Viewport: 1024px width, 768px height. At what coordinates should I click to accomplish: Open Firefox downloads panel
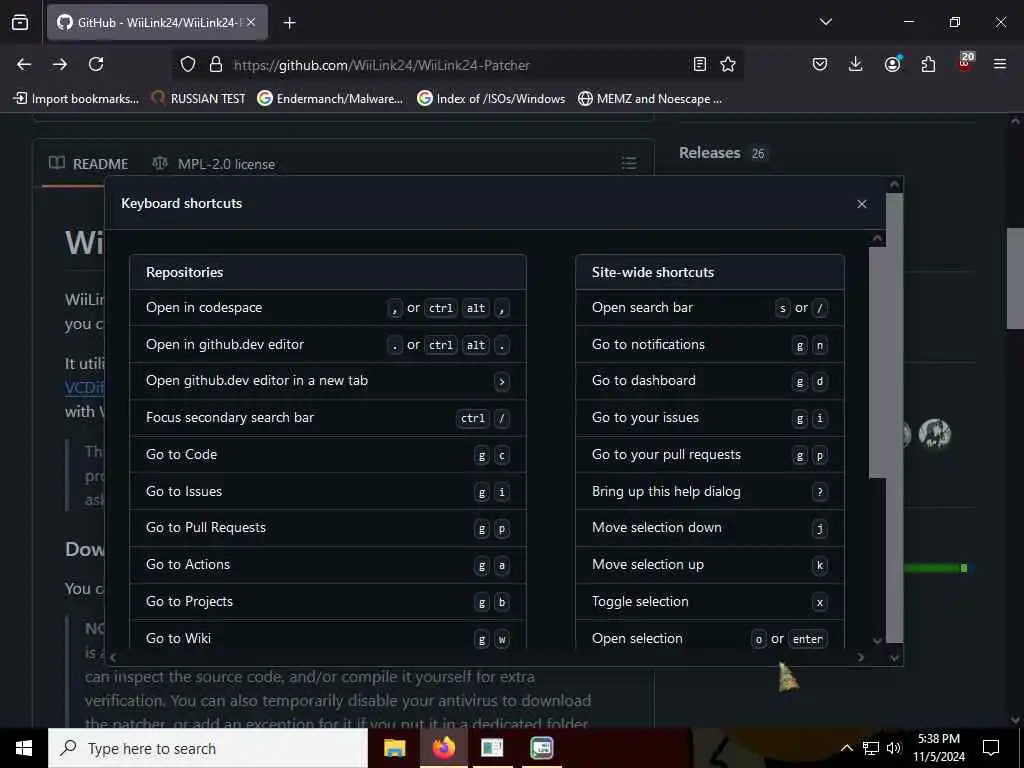tap(856, 64)
